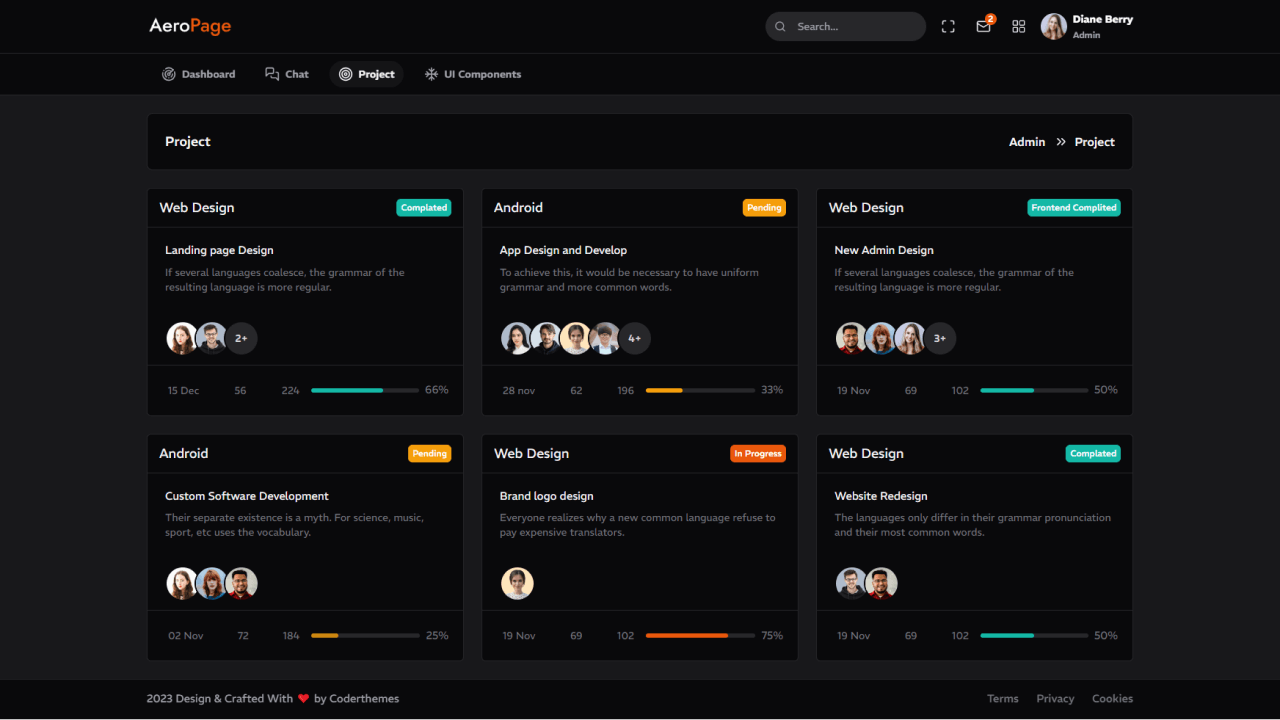Select the Admin breadcrumb link
This screenshot has width=1280, height=720.
1026,142
